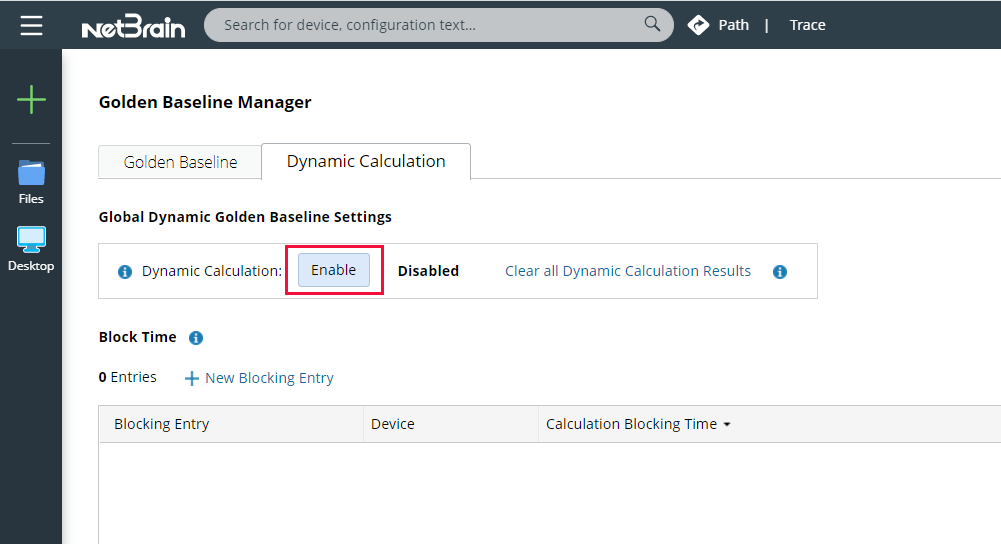Click the Path diamond icon
Viewport: 1001px width, 544px height.
pyautogui.click(x=698, y=25)
